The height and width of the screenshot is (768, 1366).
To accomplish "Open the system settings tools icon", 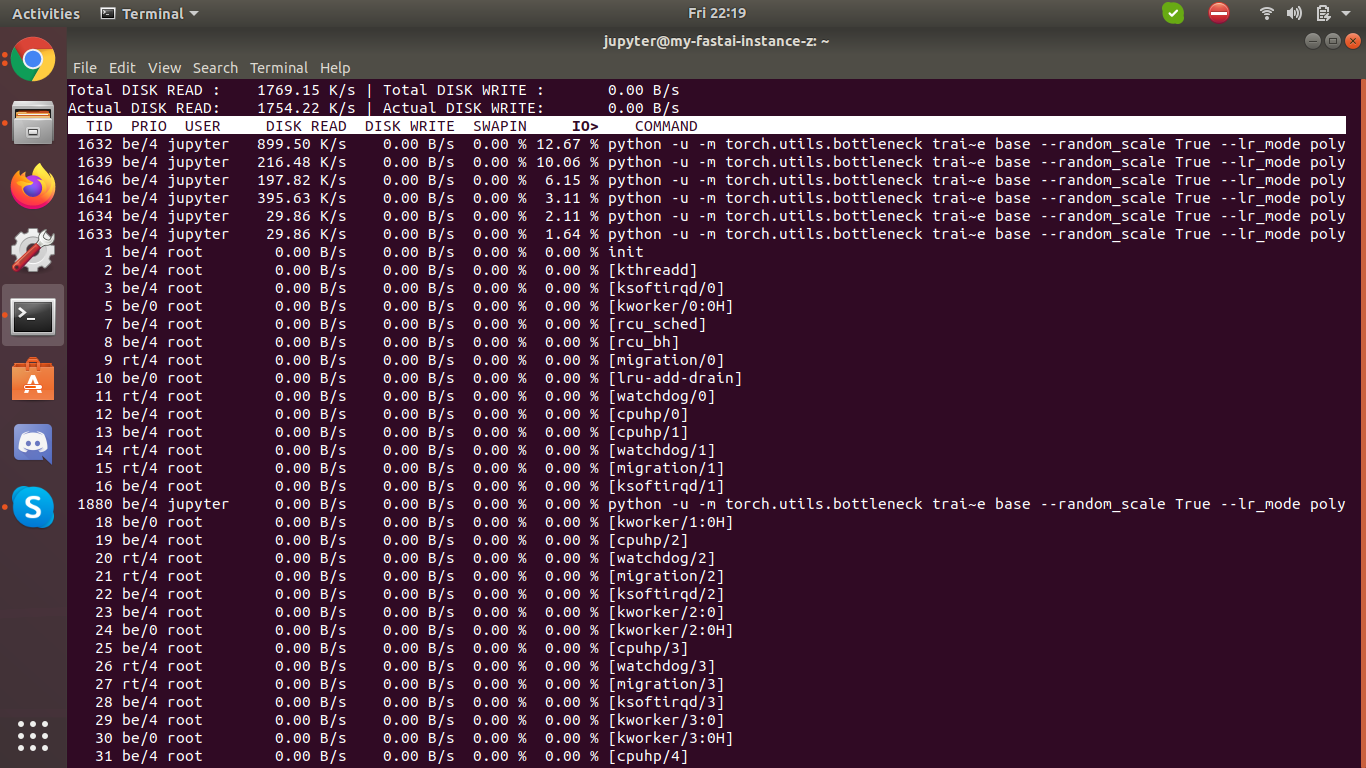I will [x=33, y=251].
